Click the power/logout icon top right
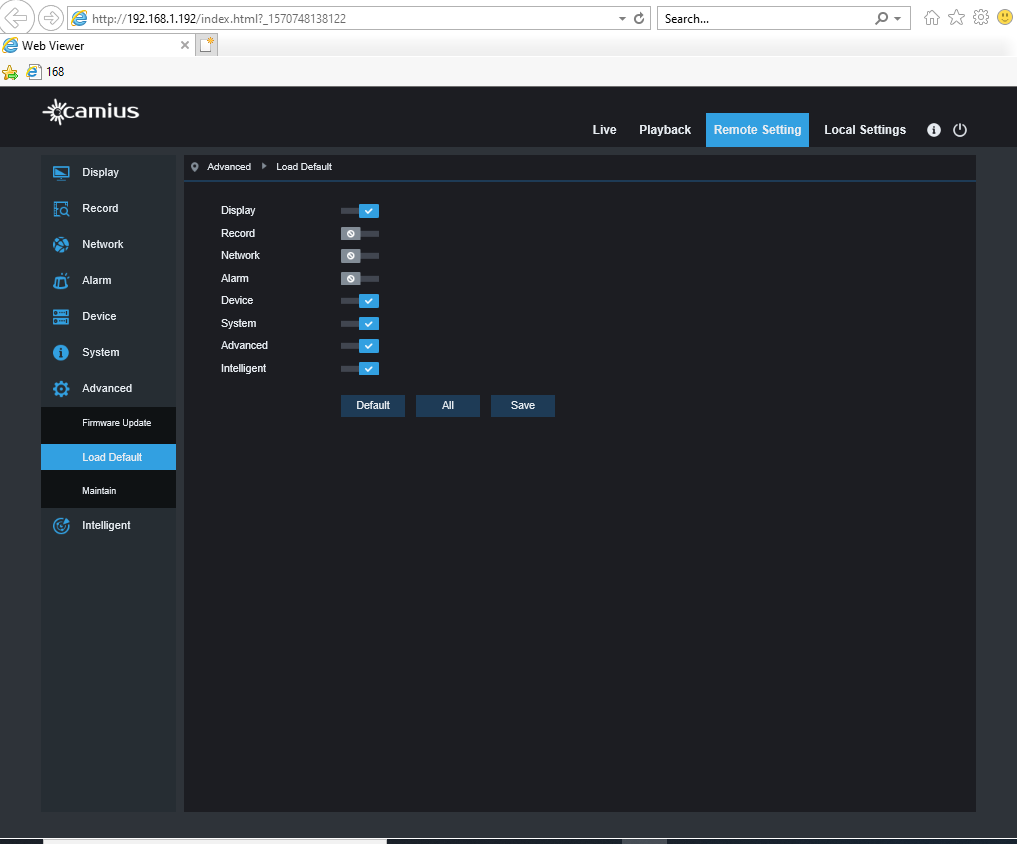 [960, 130]
